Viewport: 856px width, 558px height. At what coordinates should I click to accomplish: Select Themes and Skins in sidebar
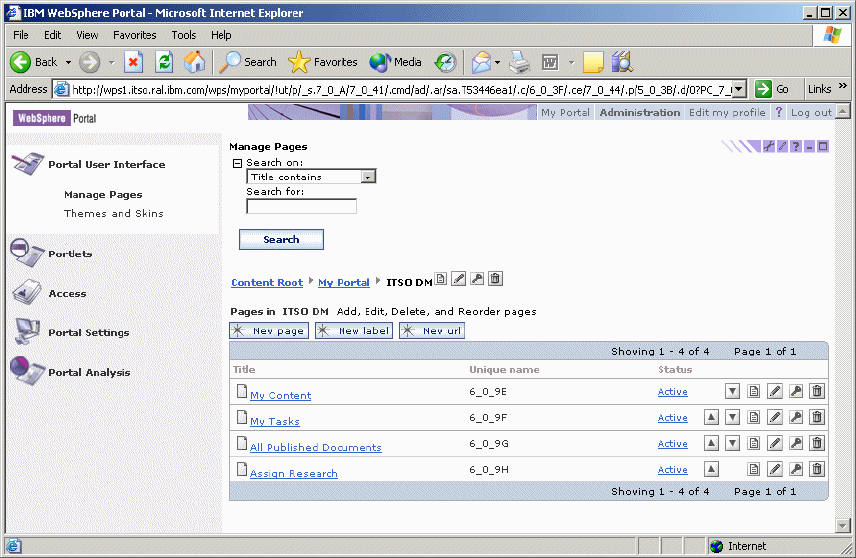tap(113, 214)
